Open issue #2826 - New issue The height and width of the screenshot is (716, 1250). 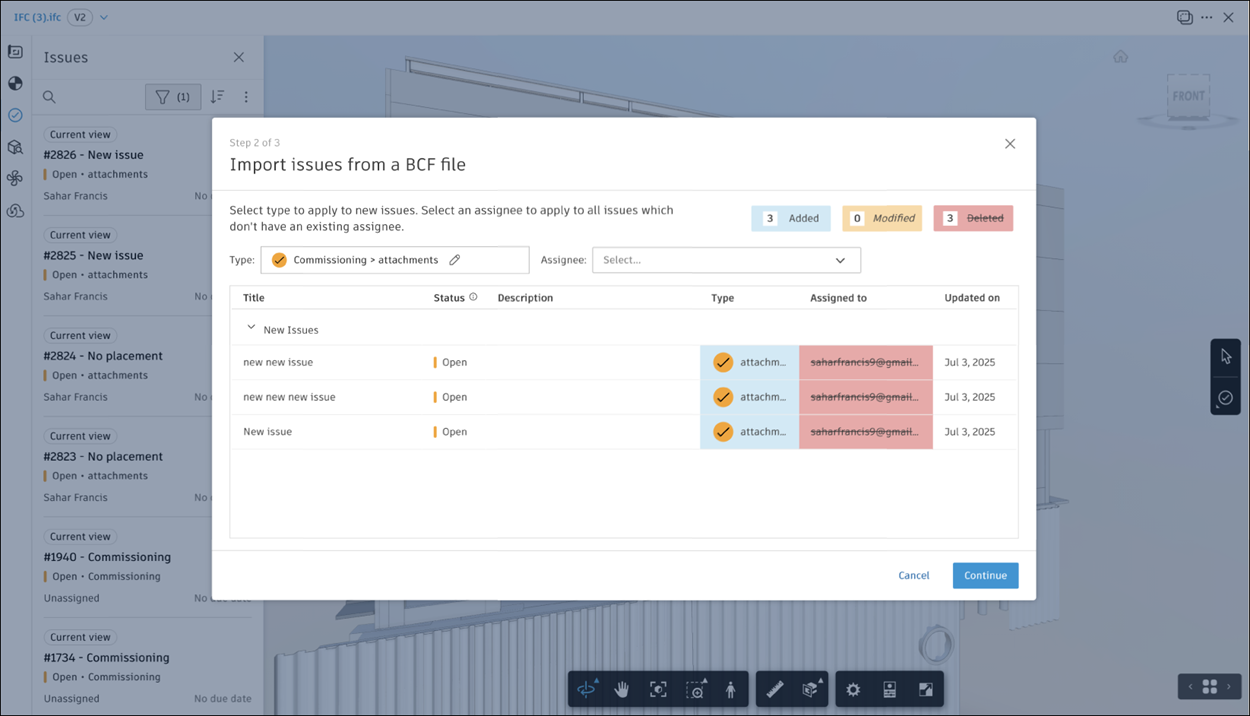tap(93, 155)
